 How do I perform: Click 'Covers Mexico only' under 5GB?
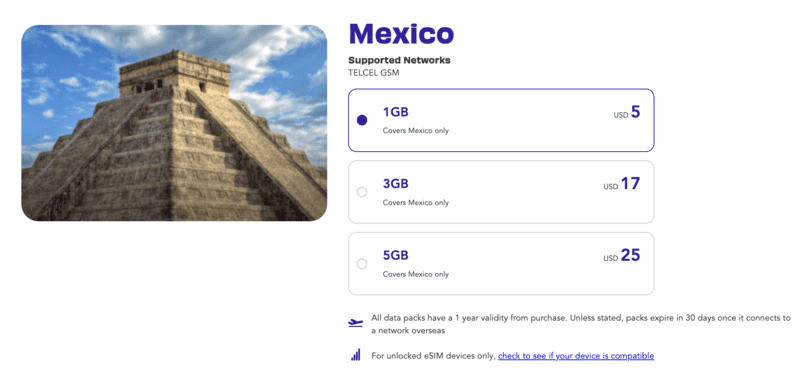pyautogui.click(x=416, y=274)
